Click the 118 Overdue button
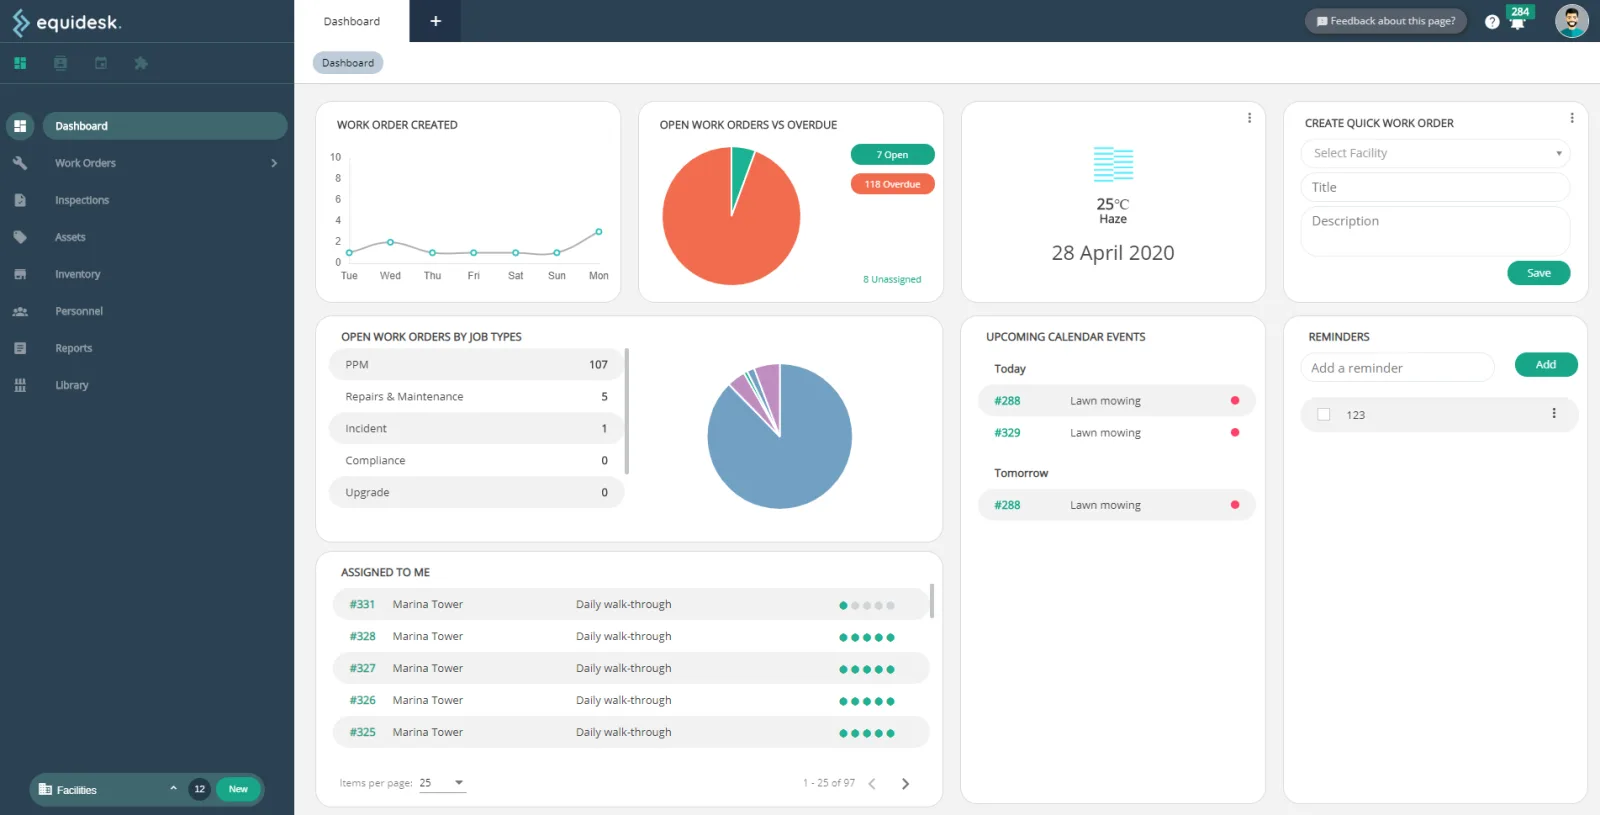Viewport: 1600px width, 815px height. [892, 184]
